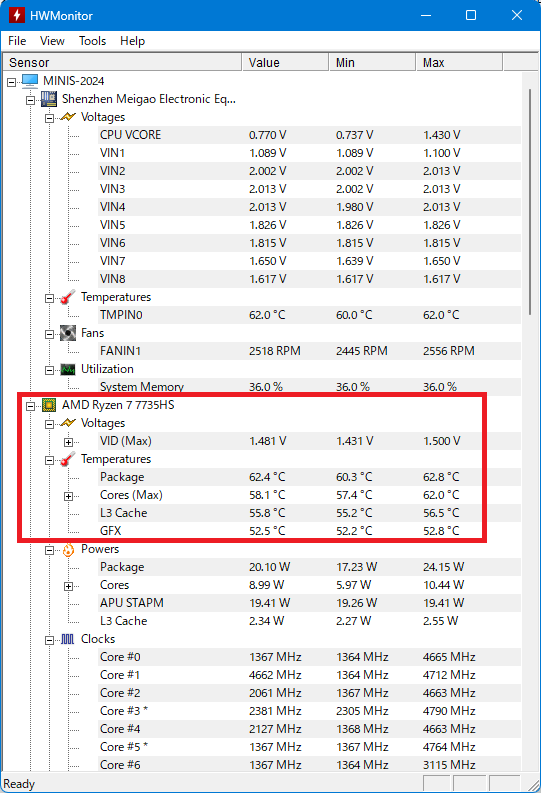Collapse the Clocks group
The width and height of the screenshot is (541, 793).
49,641
